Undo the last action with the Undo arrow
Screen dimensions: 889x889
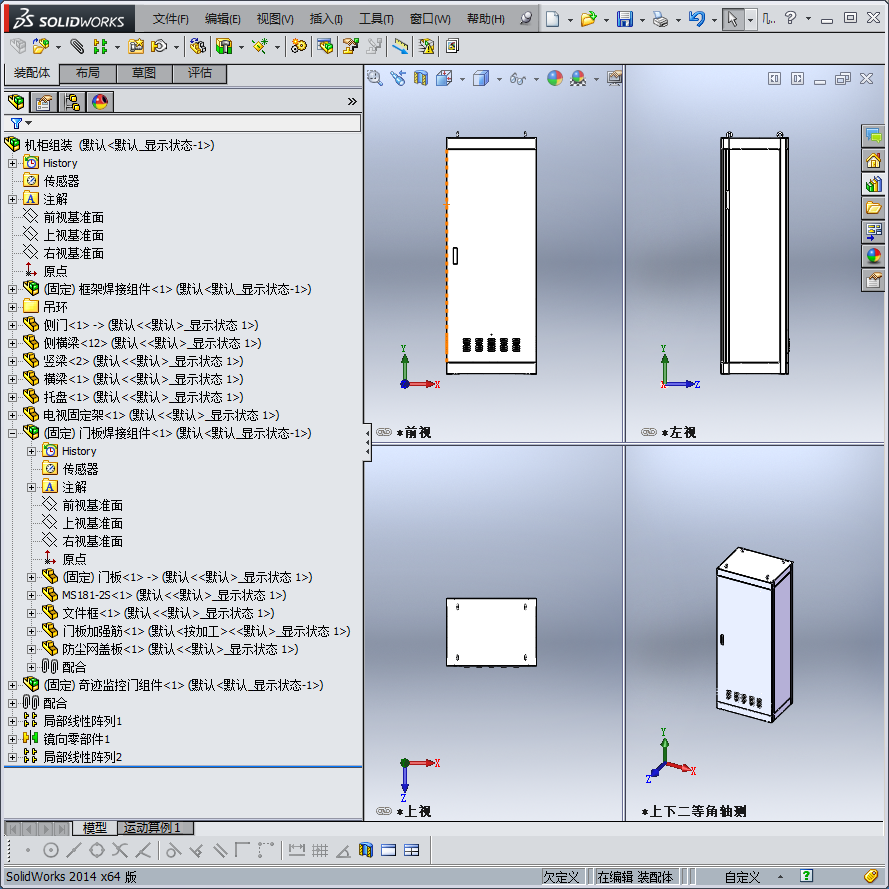(696, 19)
